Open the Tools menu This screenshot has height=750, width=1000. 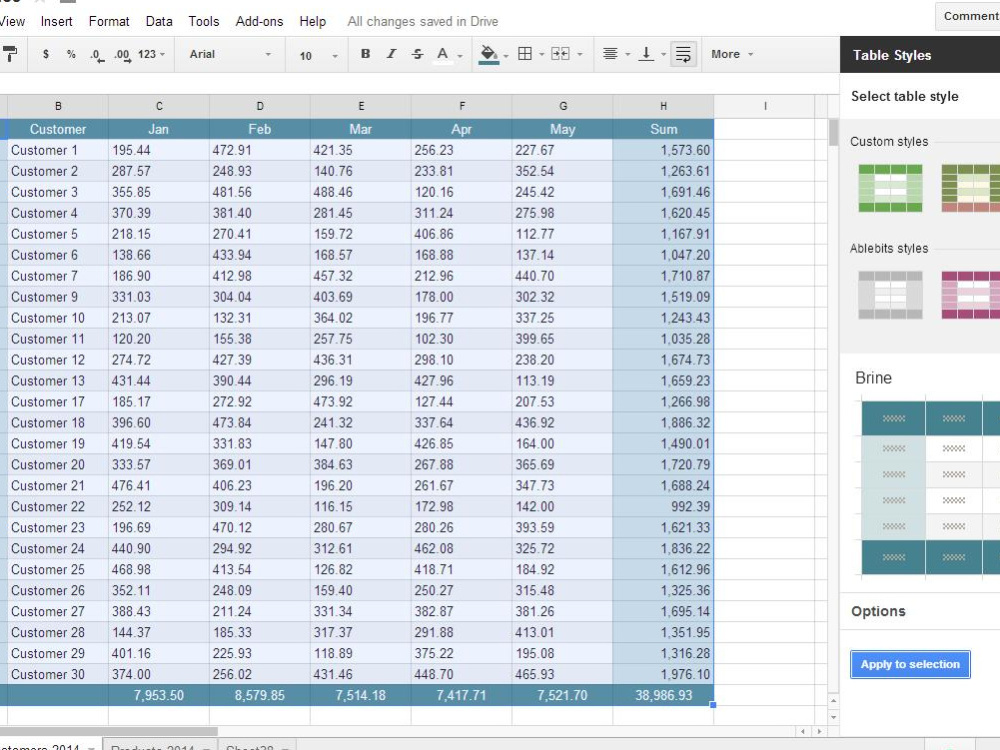coord(203,22)
